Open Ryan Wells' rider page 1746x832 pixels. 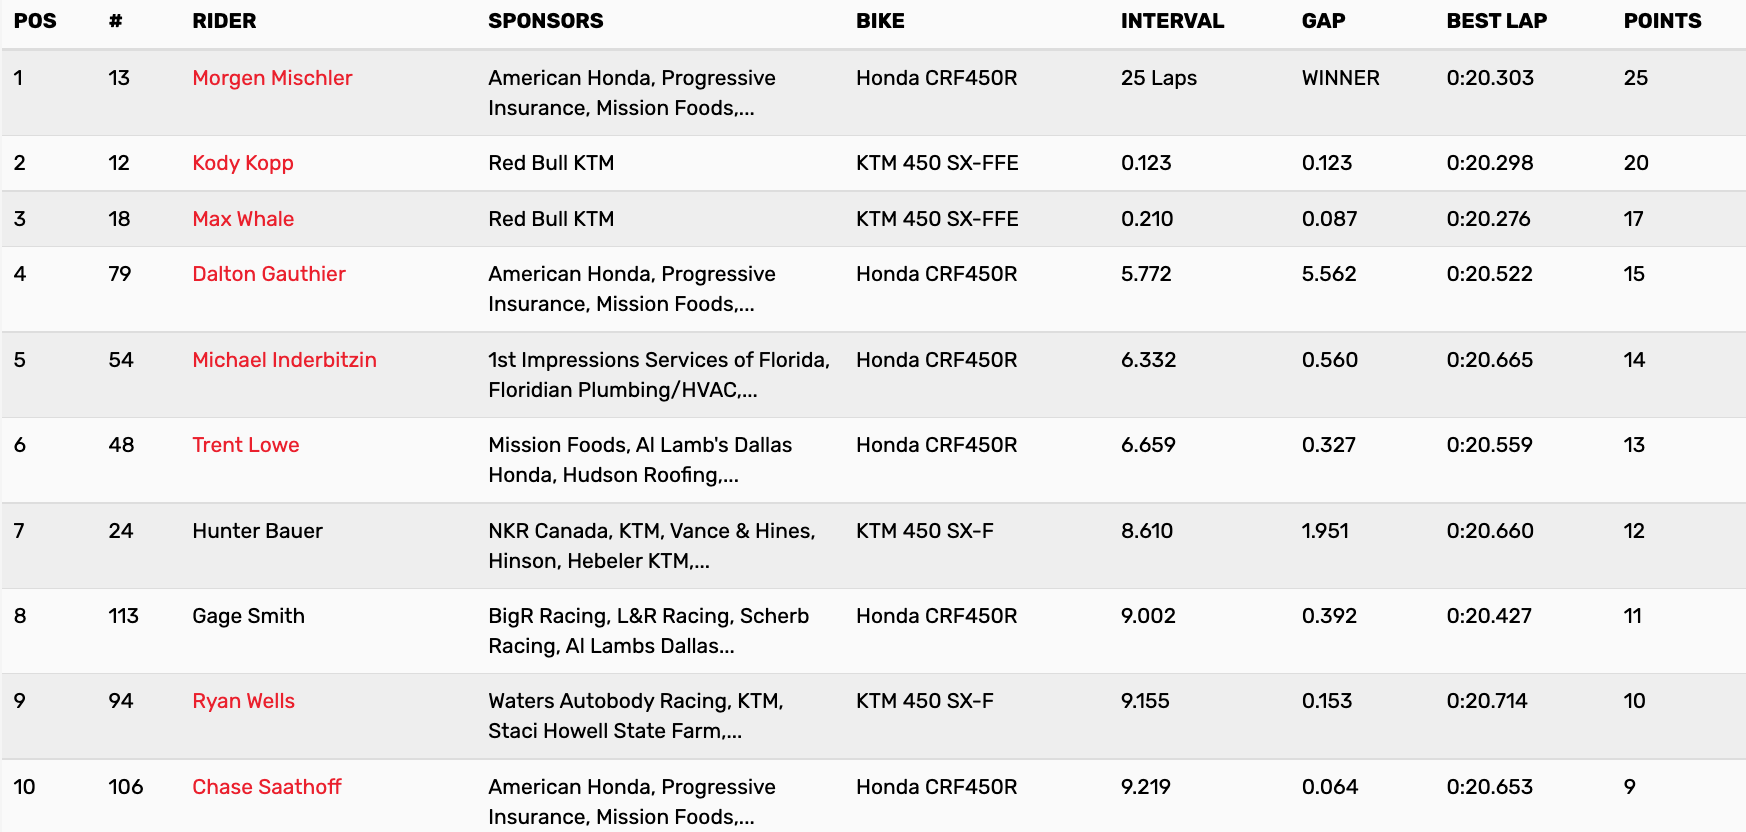(243, 701)
